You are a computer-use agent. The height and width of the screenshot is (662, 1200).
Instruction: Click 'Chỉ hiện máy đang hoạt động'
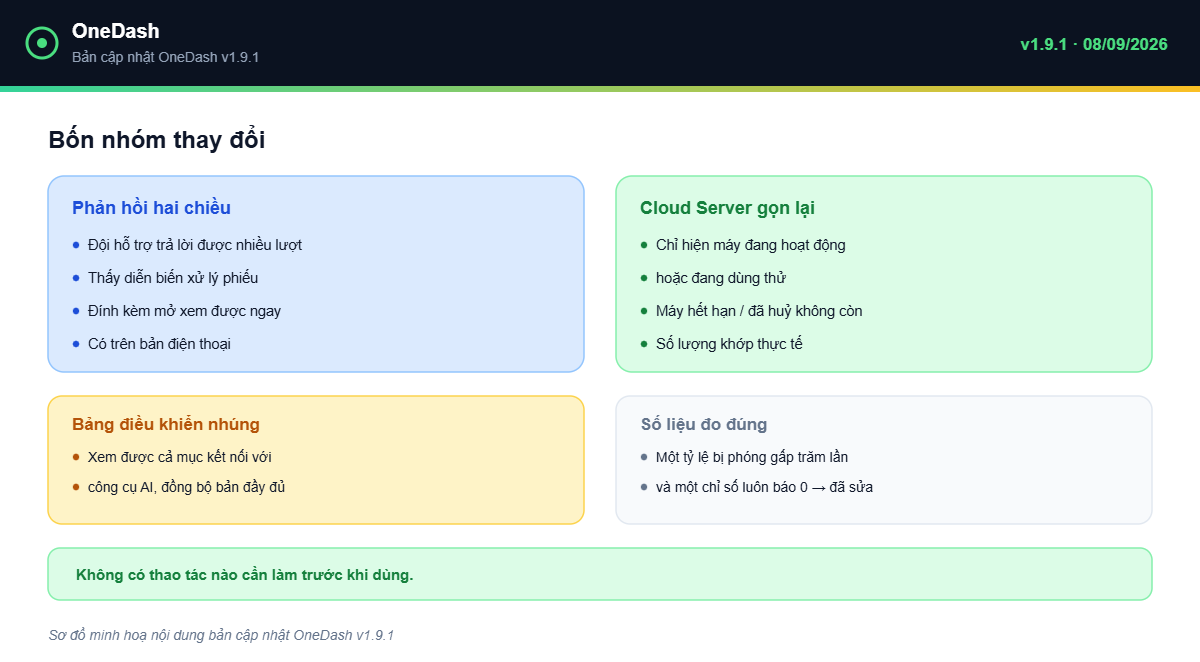751,245
